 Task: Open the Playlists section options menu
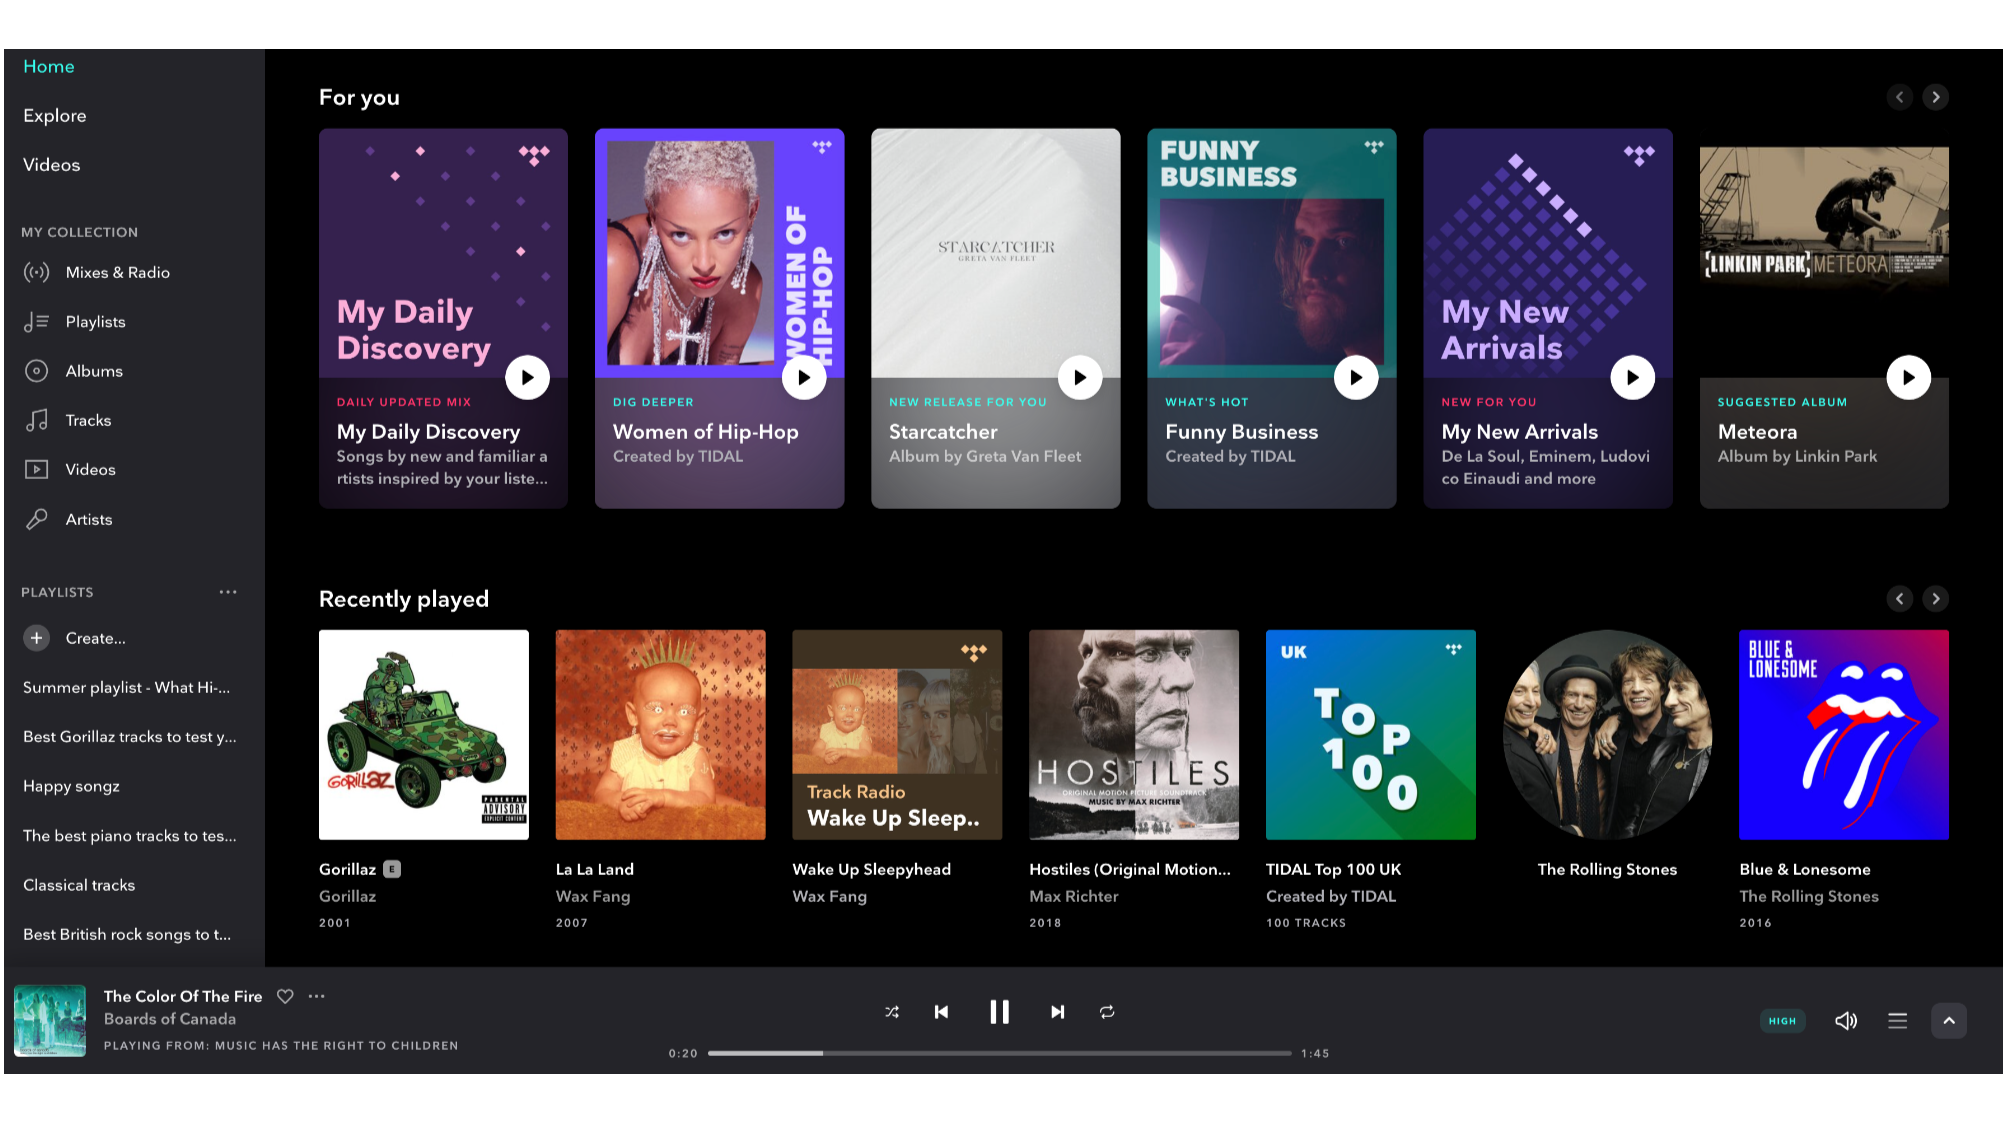tap(228, 592)
